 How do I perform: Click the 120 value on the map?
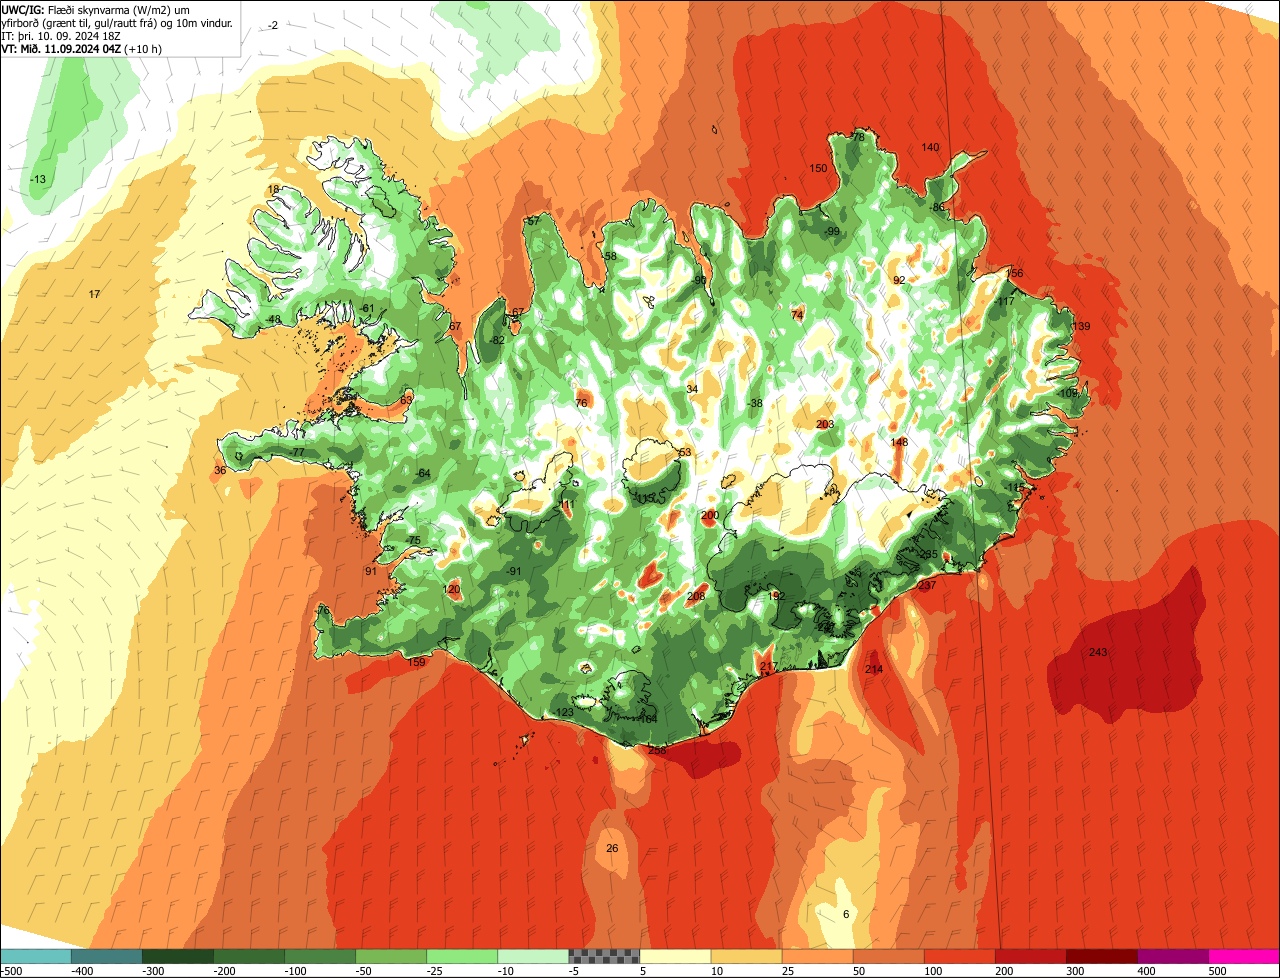pos(452,589)
